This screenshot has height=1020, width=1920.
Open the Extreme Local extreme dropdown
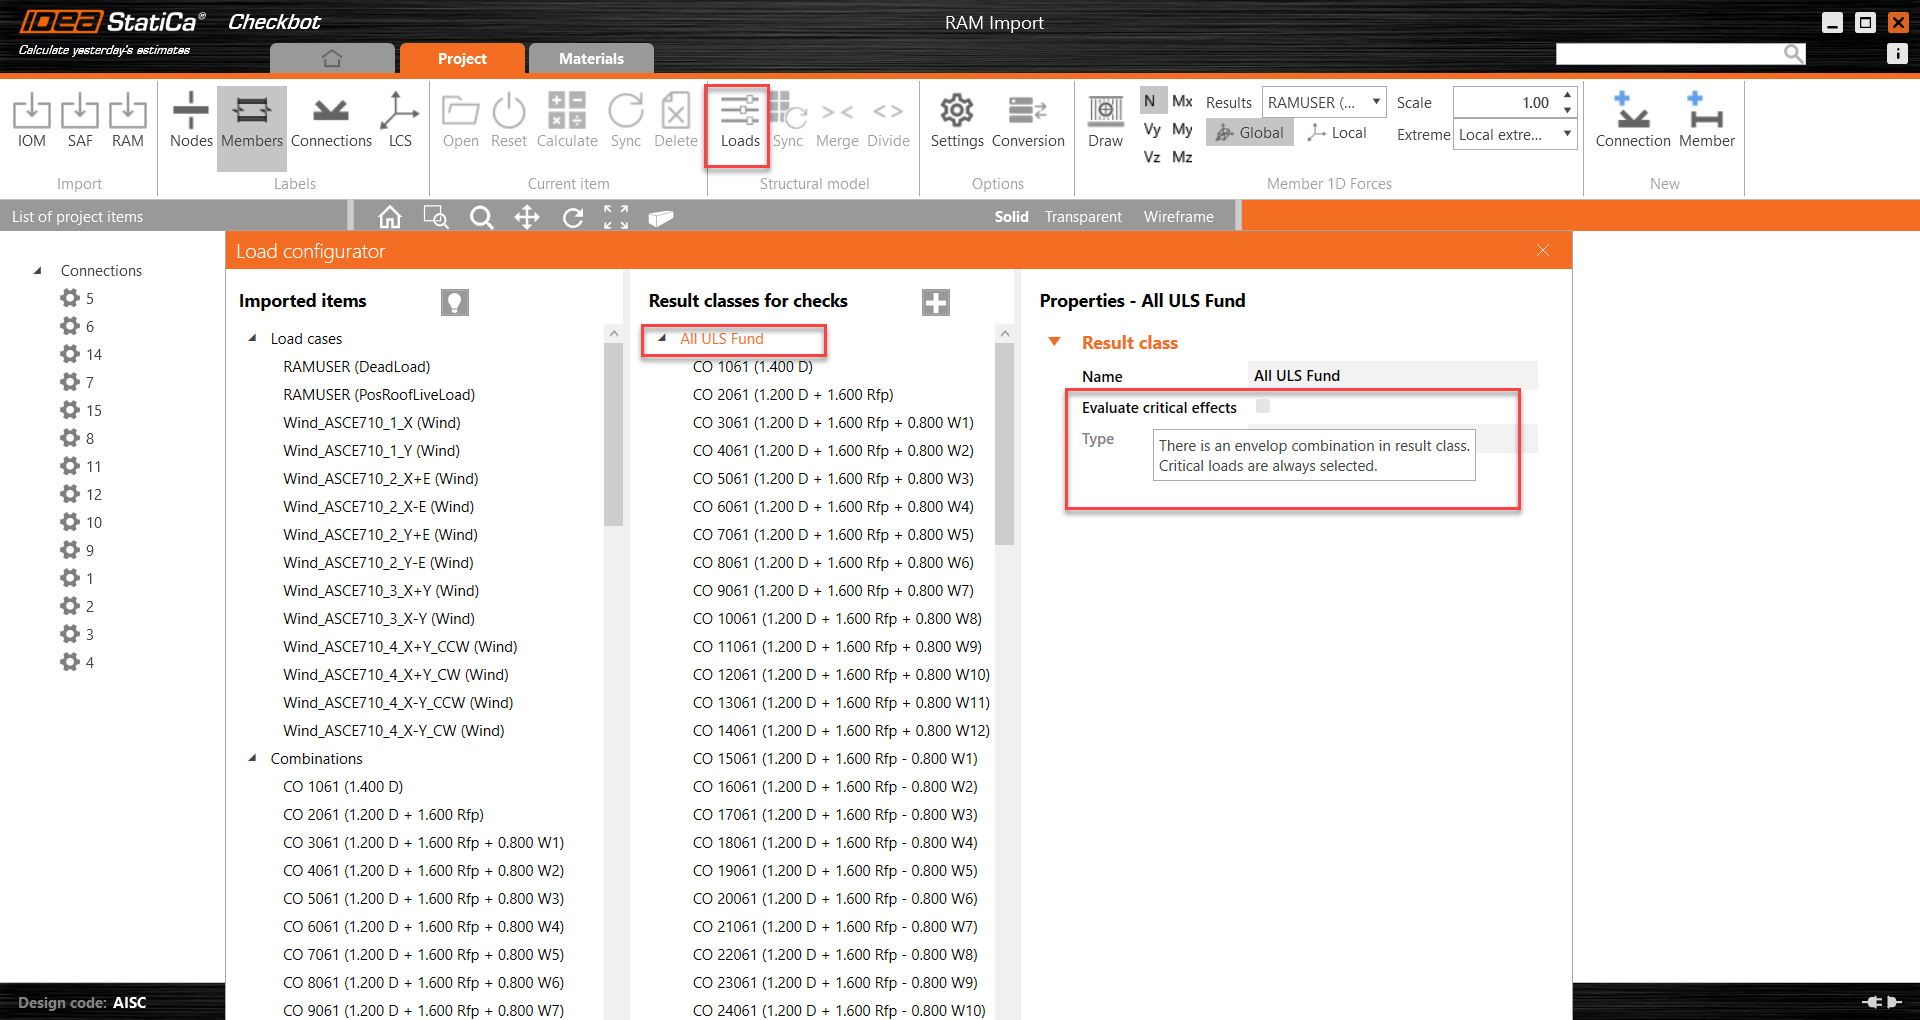(1514, 135)
